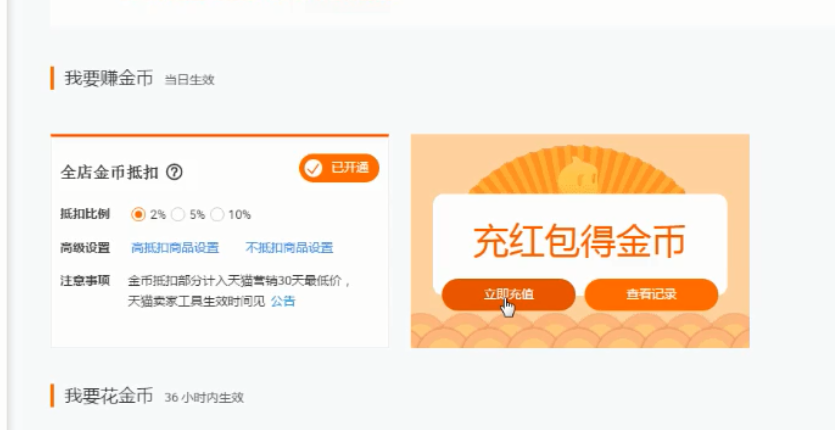Image resolution: width=835 pixels, height=430 pixels.
Task: Click the 高级设置 row label
Action: (85, 248)
